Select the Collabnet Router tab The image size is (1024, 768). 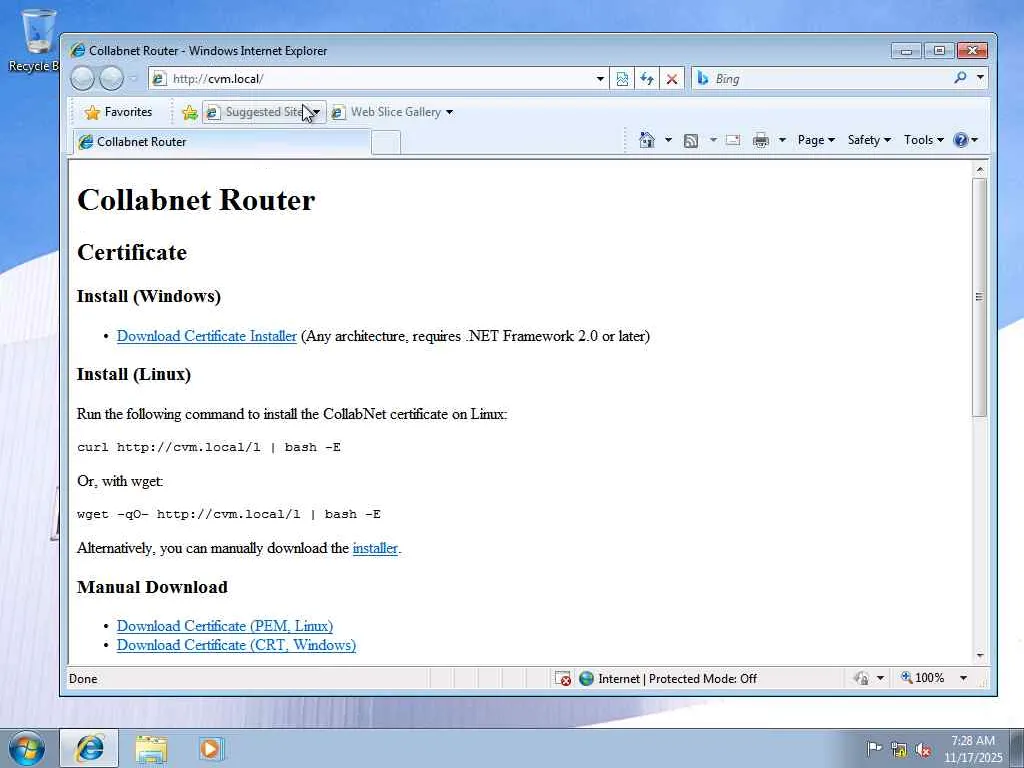(x=222, y=142)
